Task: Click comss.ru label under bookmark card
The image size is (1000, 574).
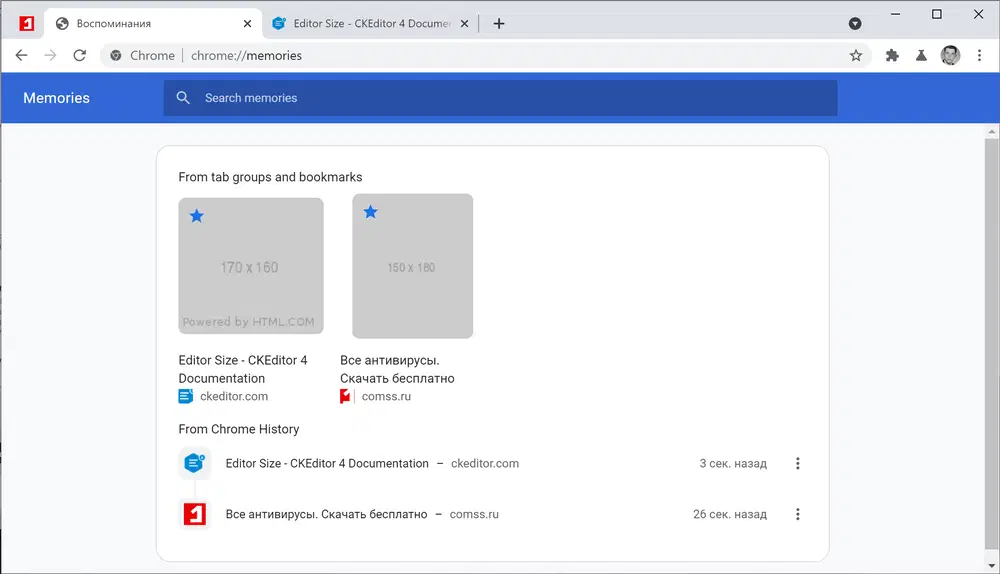Action: (x=386, y=396)
